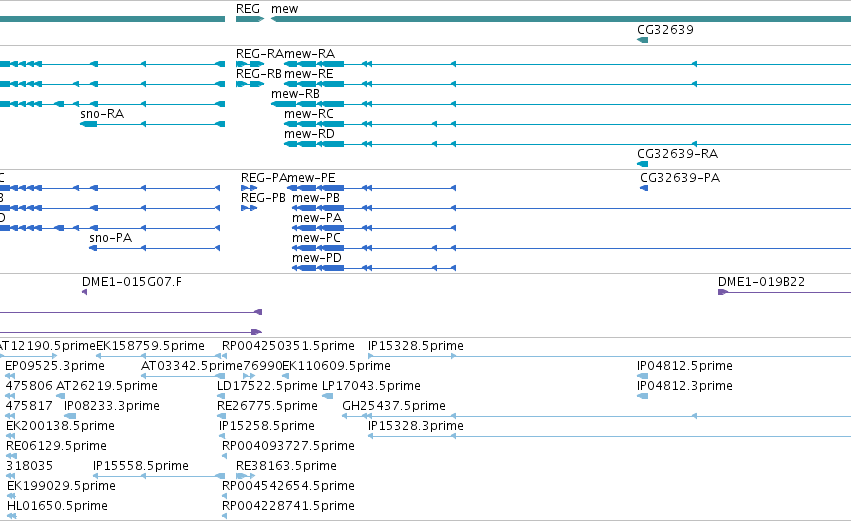This screenshot has width=851, height=521.
Task: Select EST IP08233.3prime label
Action: coord(112,406)
